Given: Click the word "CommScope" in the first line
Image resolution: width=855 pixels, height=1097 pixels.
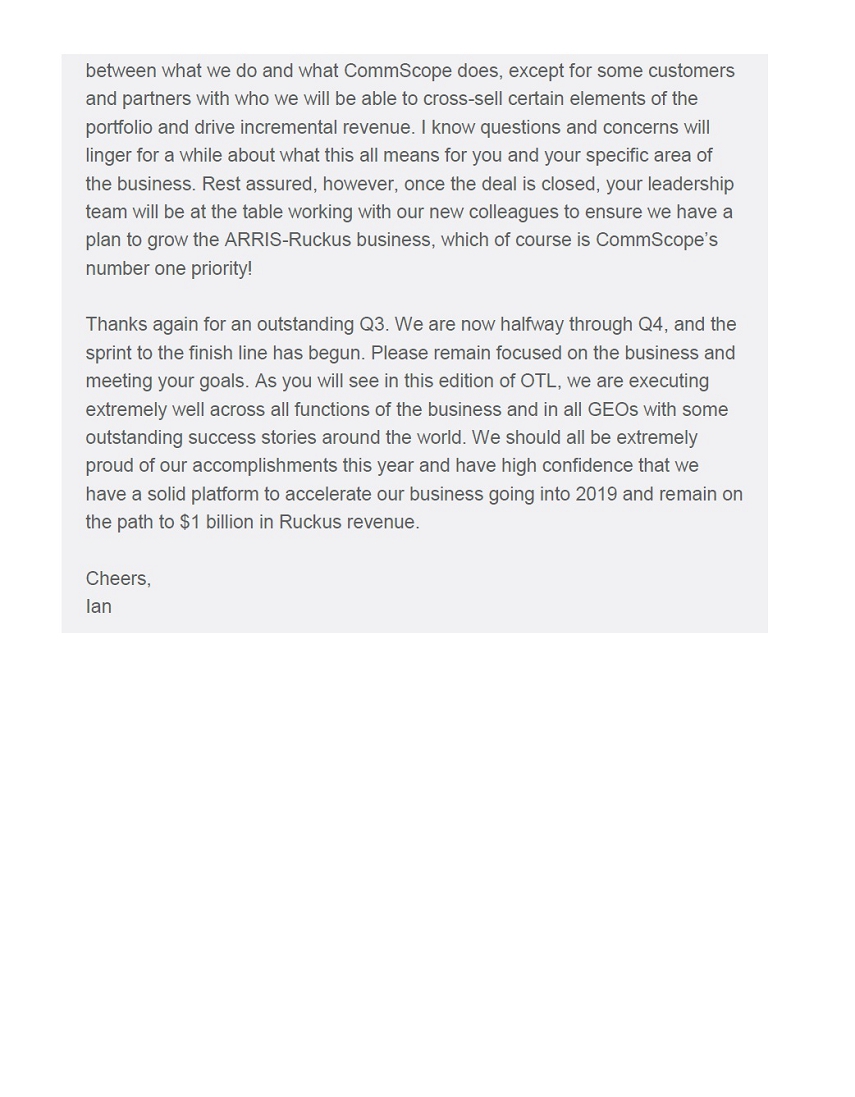Looking at the screenshot, I should (397, 71).
